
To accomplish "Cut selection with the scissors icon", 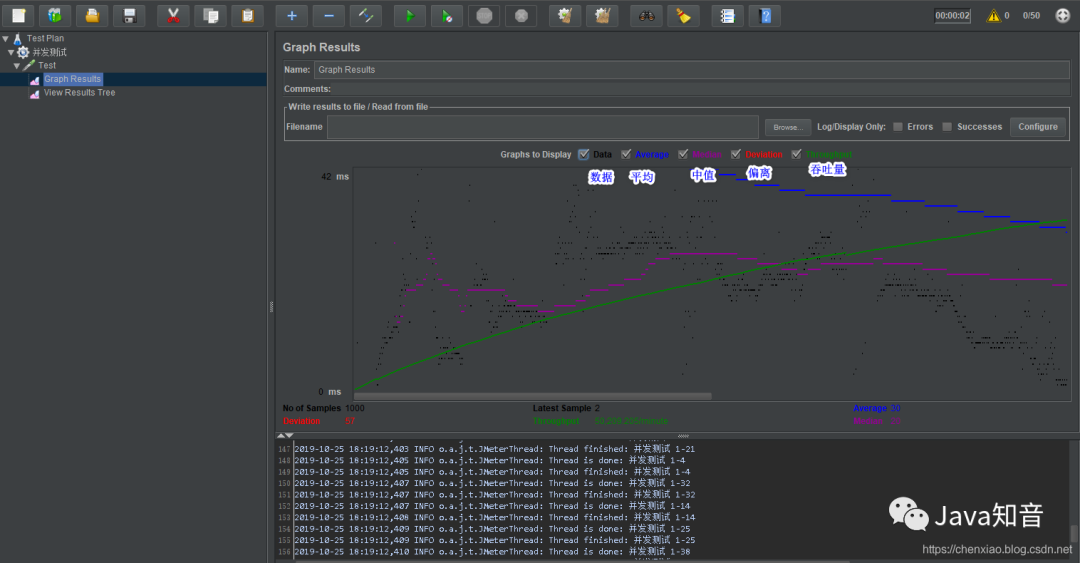I will [x=173, y=15].
